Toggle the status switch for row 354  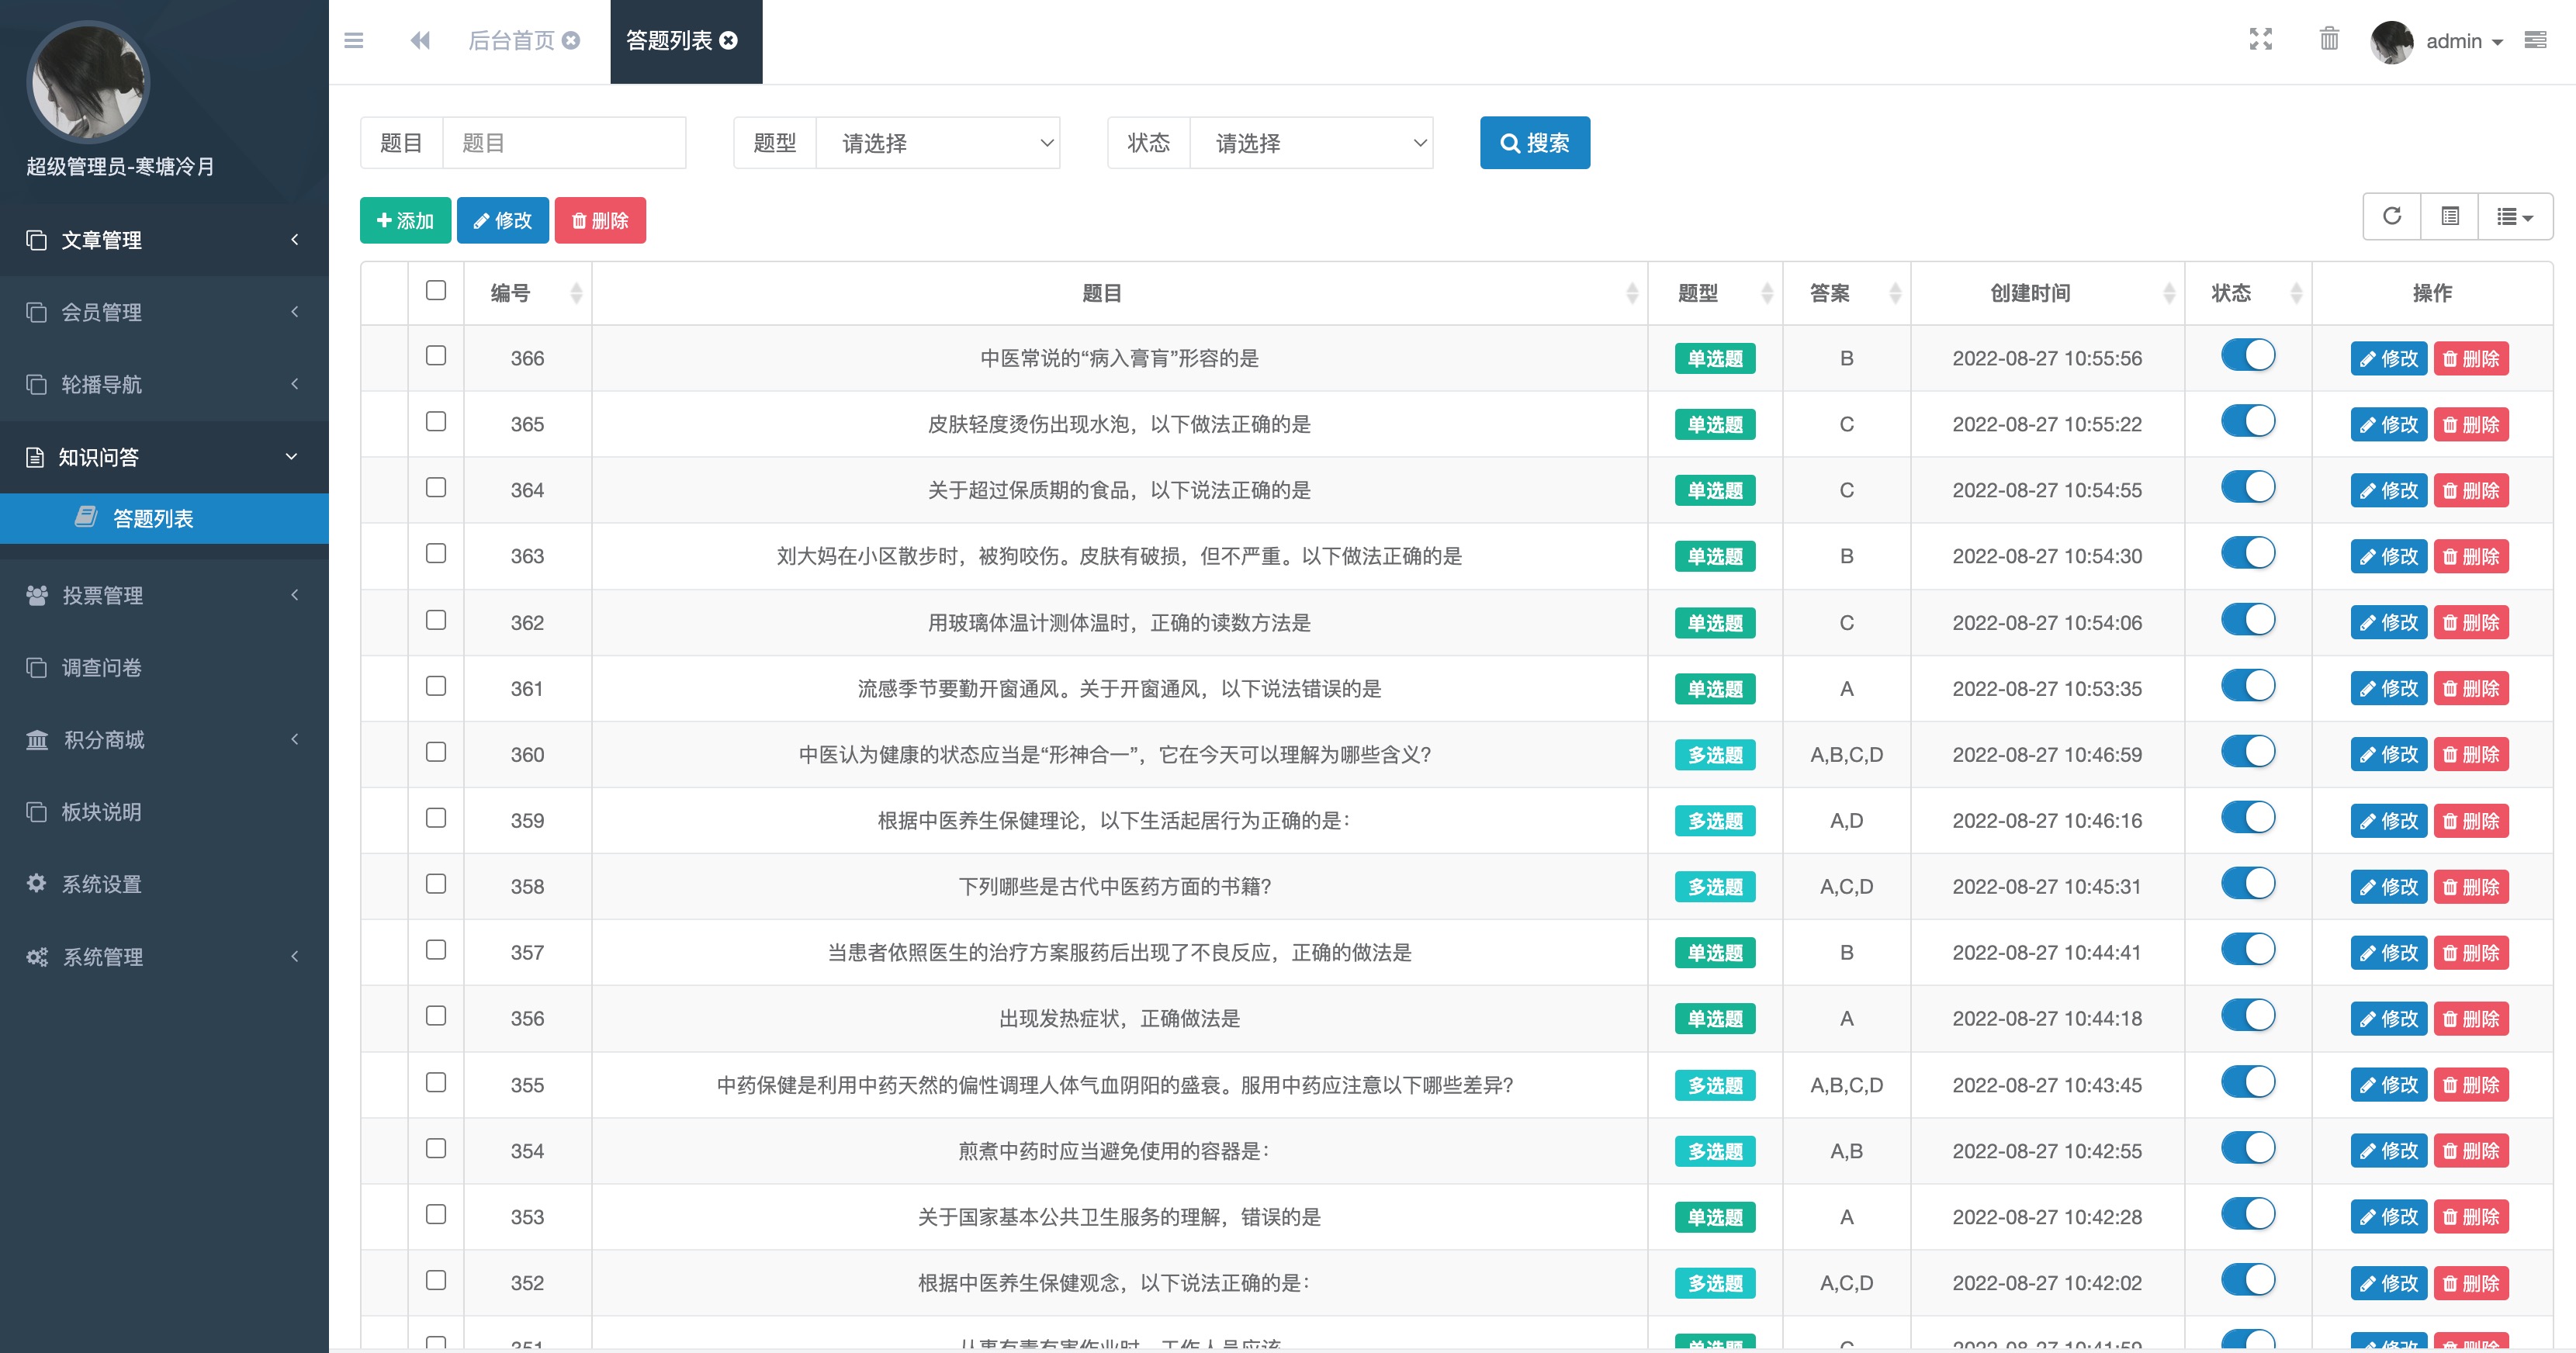[2248, 1148]
